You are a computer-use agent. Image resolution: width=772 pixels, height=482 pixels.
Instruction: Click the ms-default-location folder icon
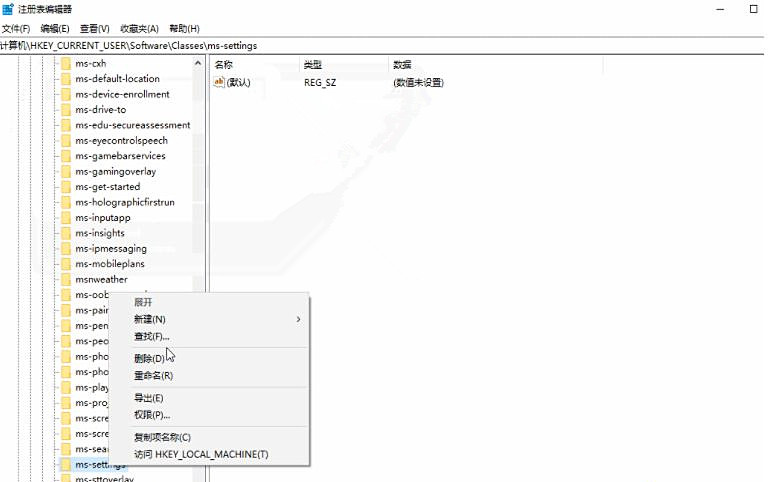click(x=65, y=79)
